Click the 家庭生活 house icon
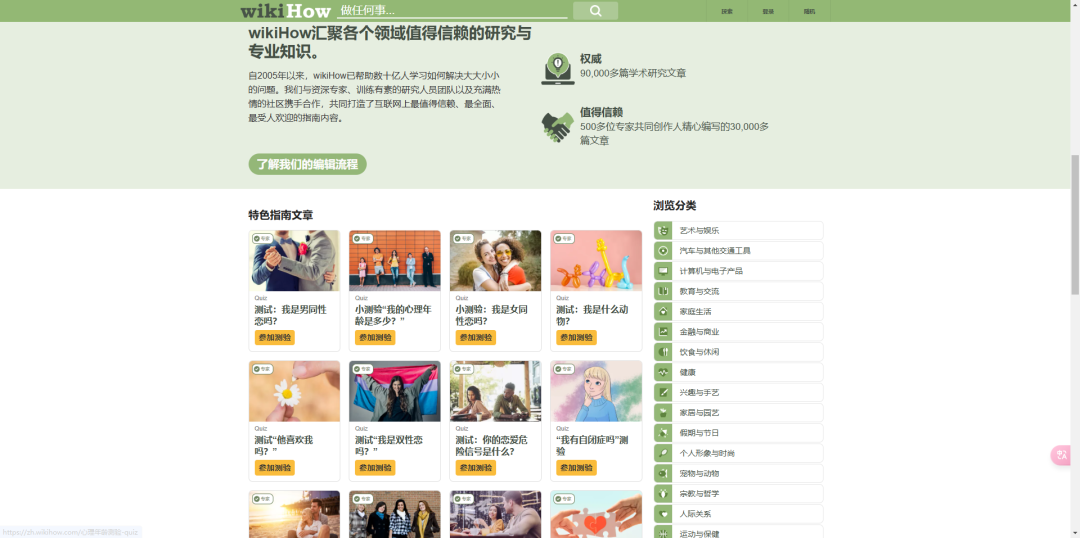 [x=663, y=311]
